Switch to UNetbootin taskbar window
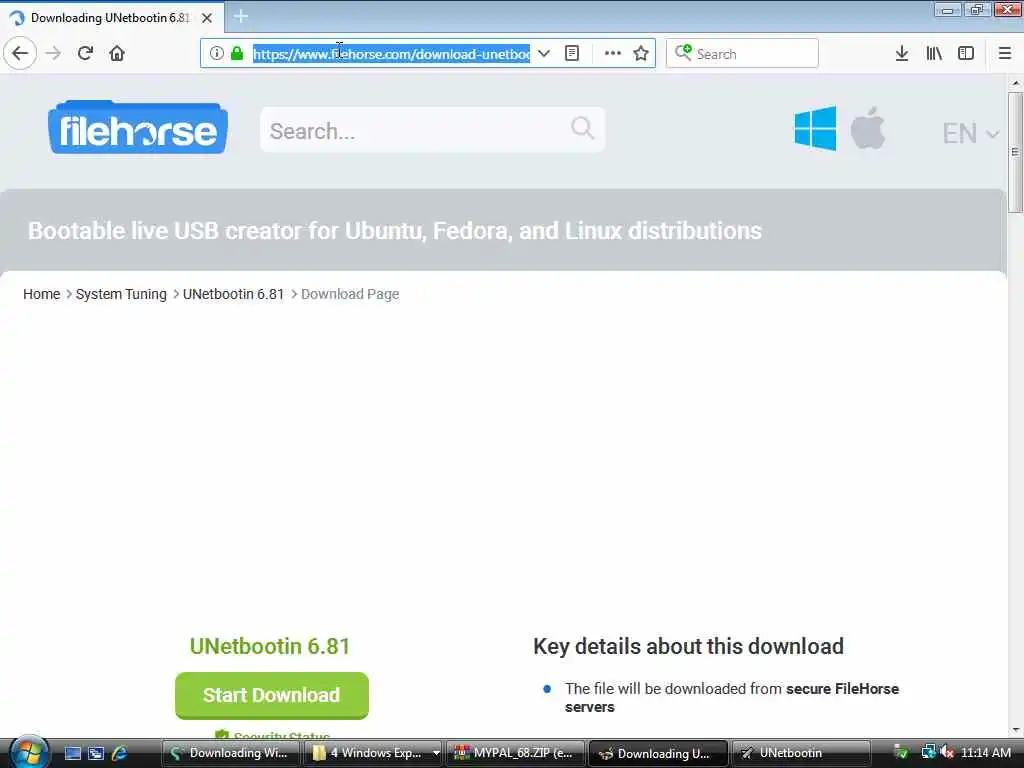This screenshot has width=1024, height=768. tap(801, 754)
